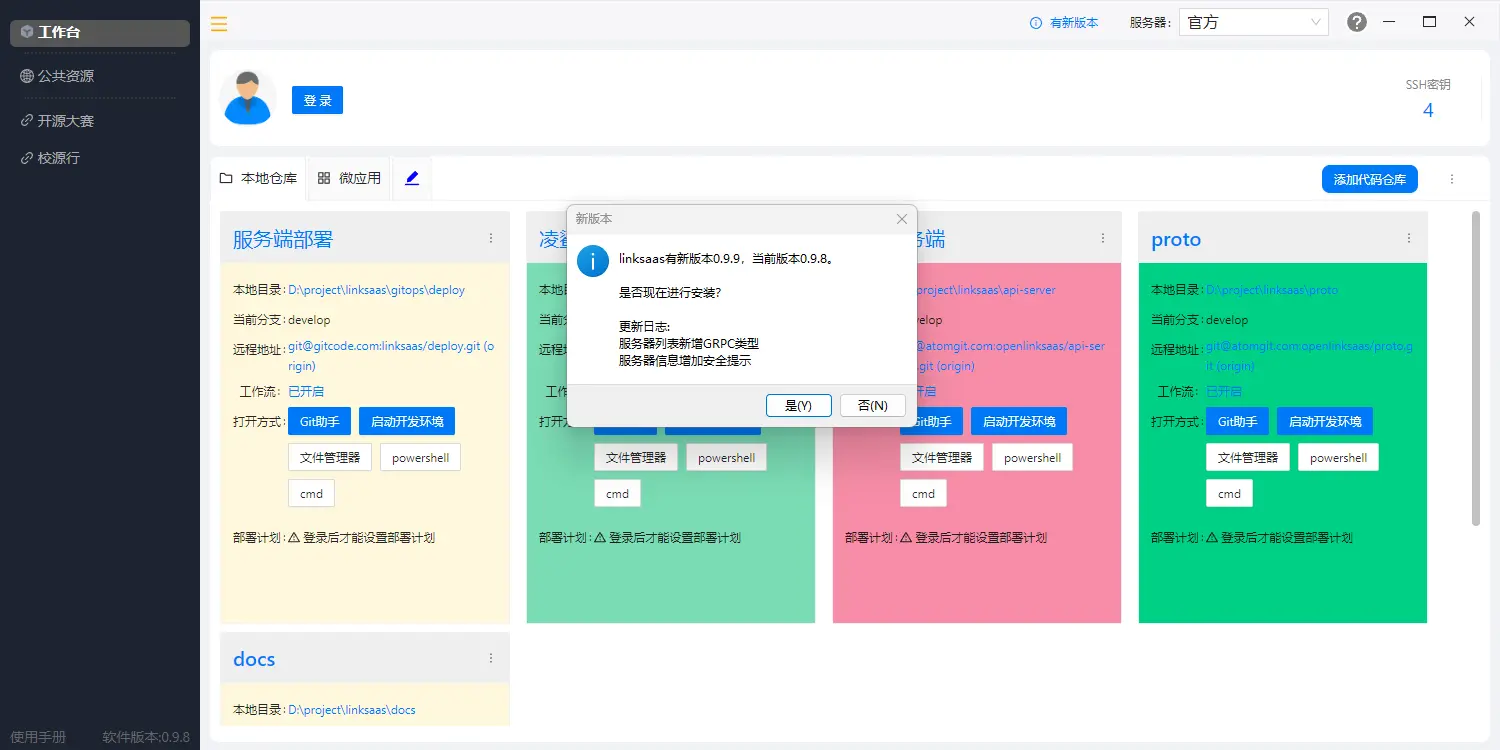Select 工作台 in the sidebar
This screenshot has height=750, width=1500.
100,32
